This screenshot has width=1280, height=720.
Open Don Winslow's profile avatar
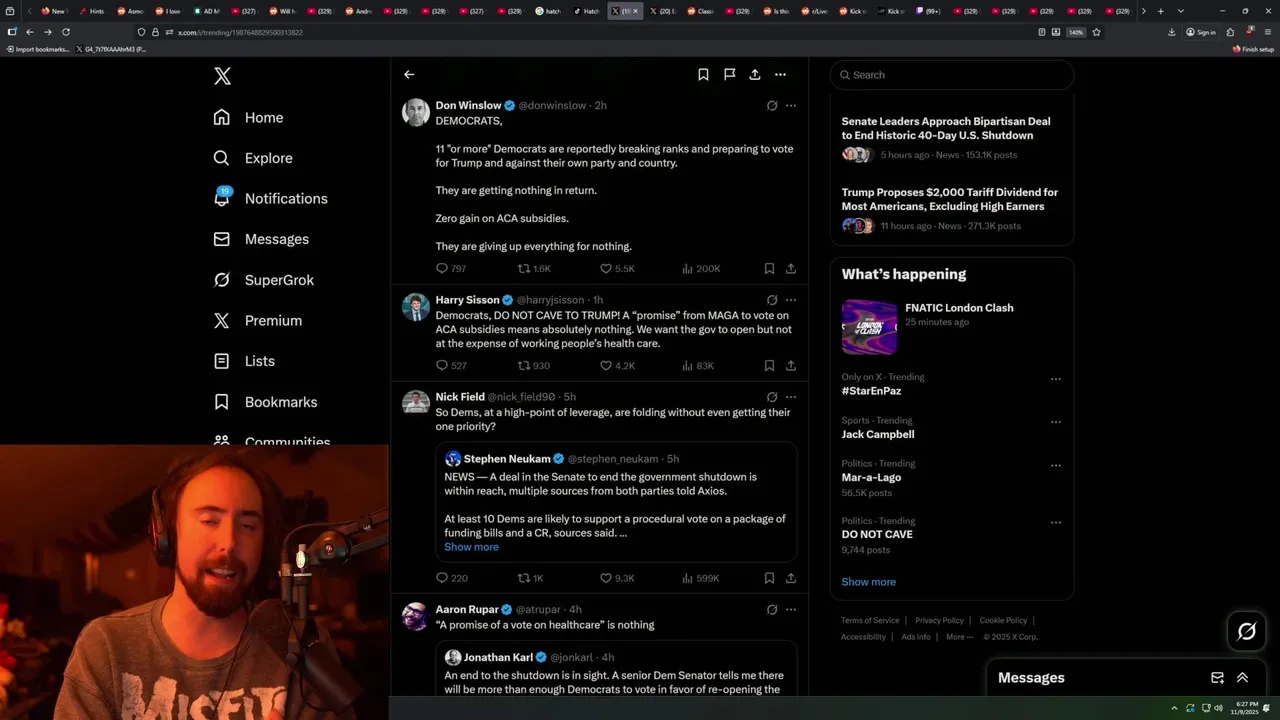tap(416, 112)
